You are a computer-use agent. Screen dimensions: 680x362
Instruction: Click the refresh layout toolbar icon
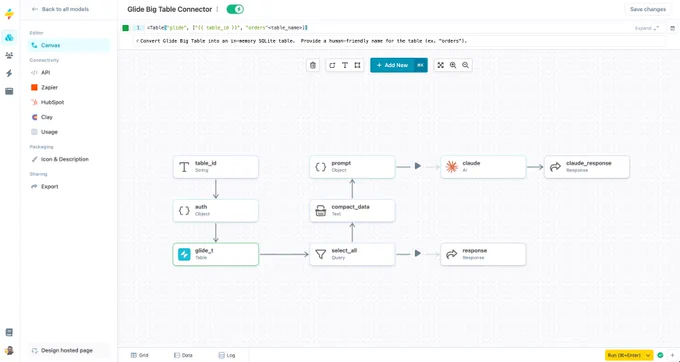[x=332, y=65]
